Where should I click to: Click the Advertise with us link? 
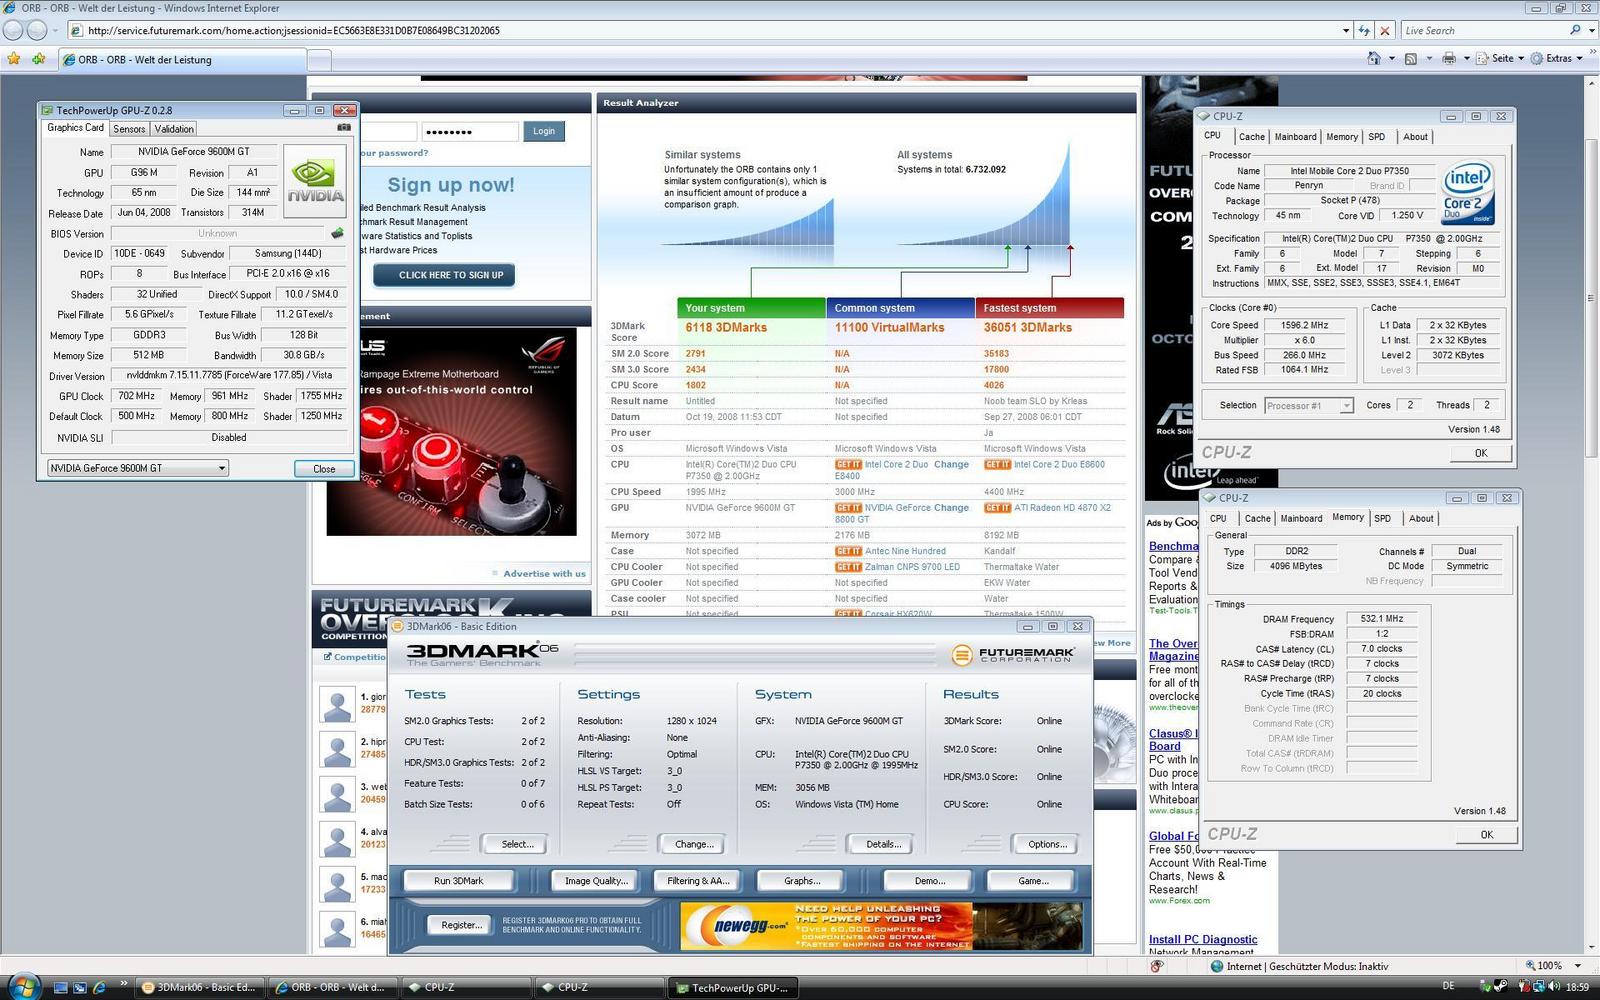tap(545, 573)
